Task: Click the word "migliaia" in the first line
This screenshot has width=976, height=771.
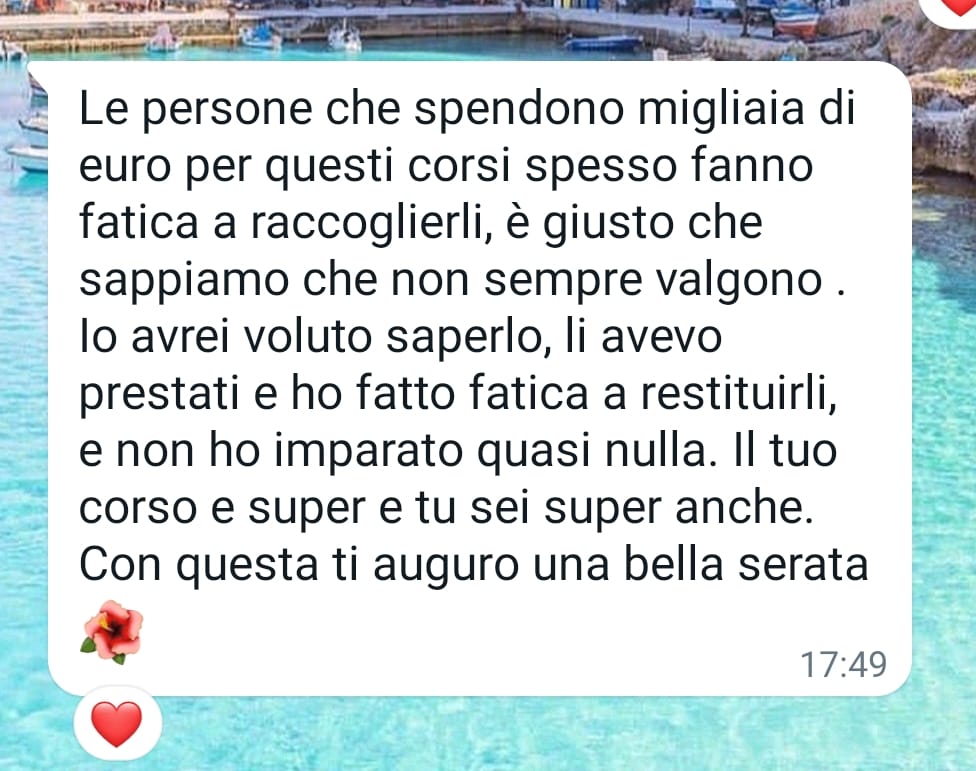Action: 721,110
